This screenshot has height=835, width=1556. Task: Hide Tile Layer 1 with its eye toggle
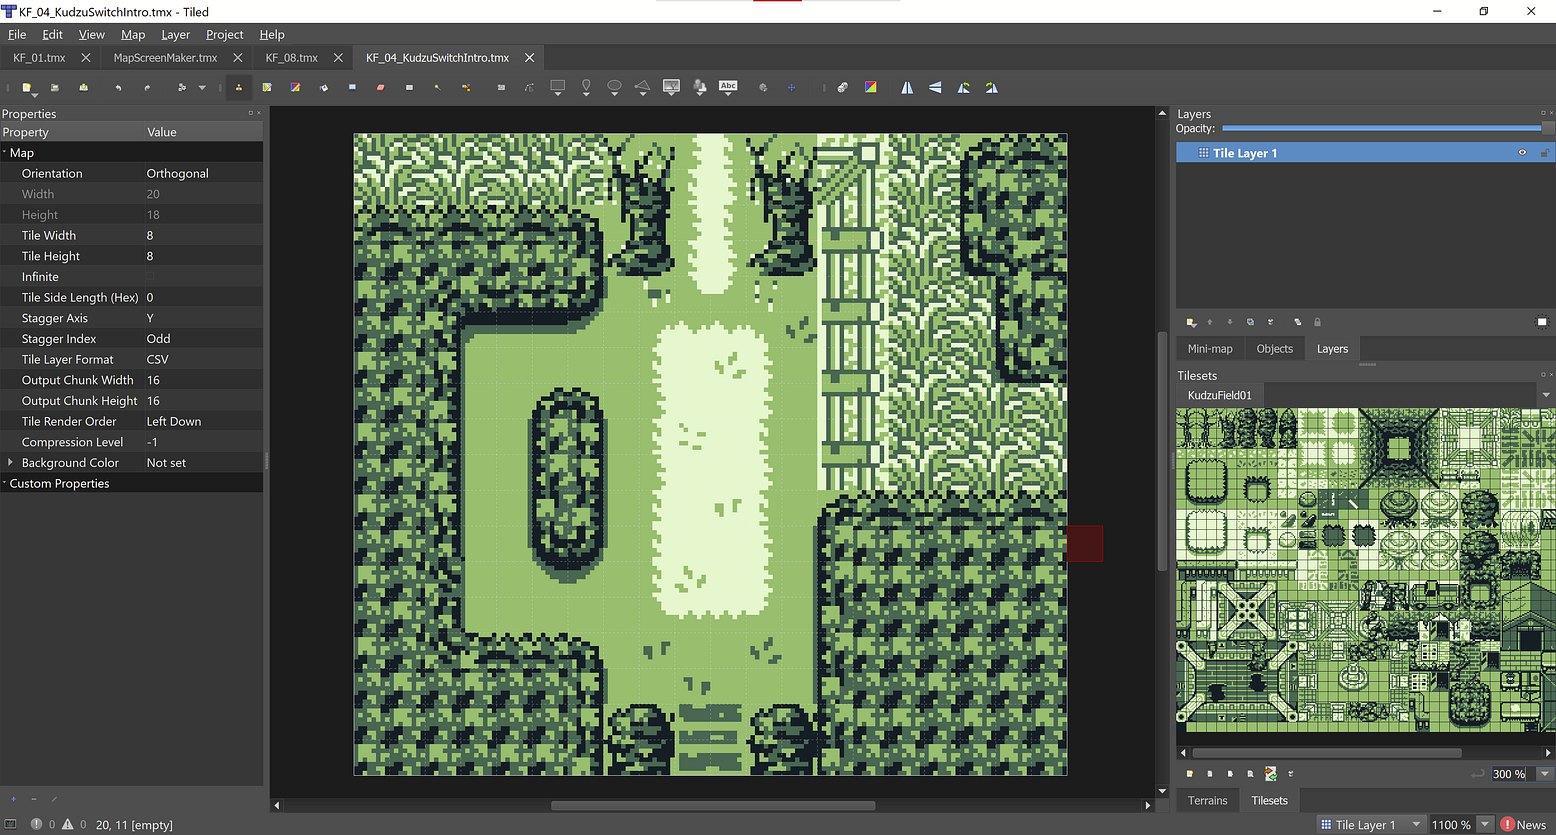[1522, 152]
